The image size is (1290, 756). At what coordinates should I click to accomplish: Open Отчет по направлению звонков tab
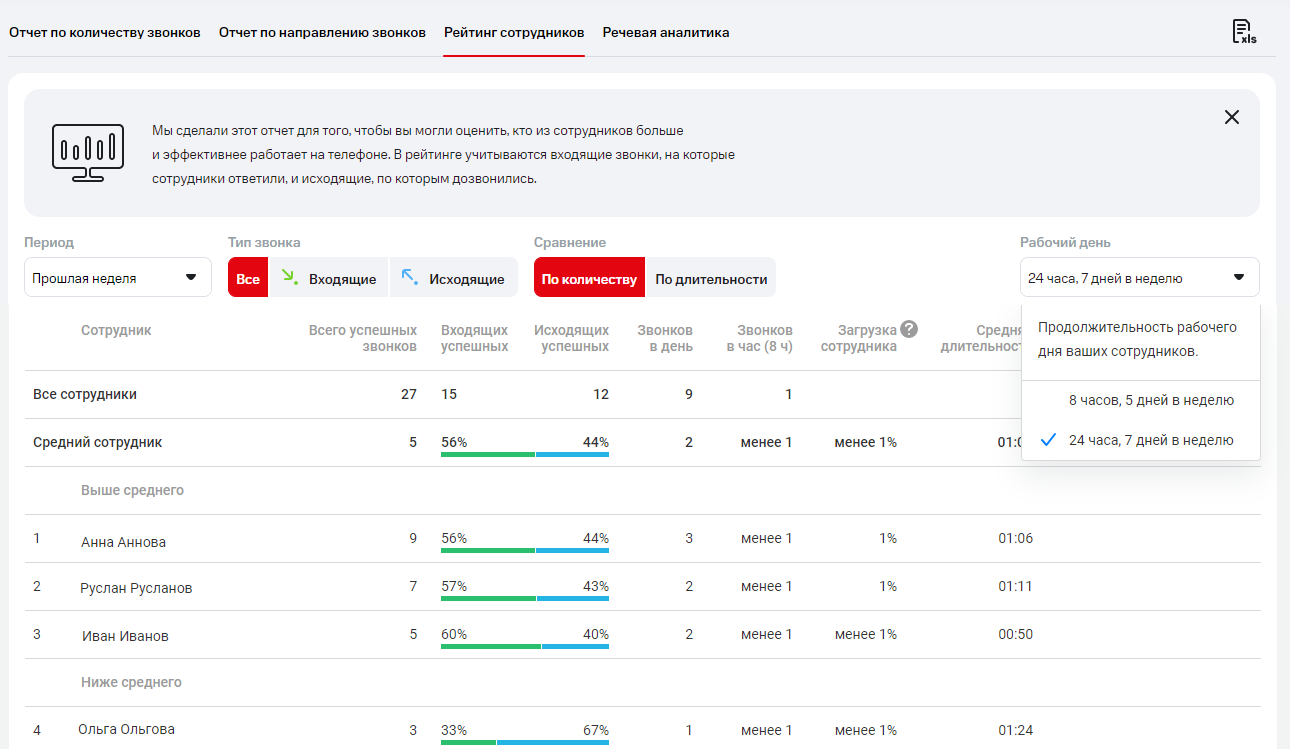click(x=322, y=32)
